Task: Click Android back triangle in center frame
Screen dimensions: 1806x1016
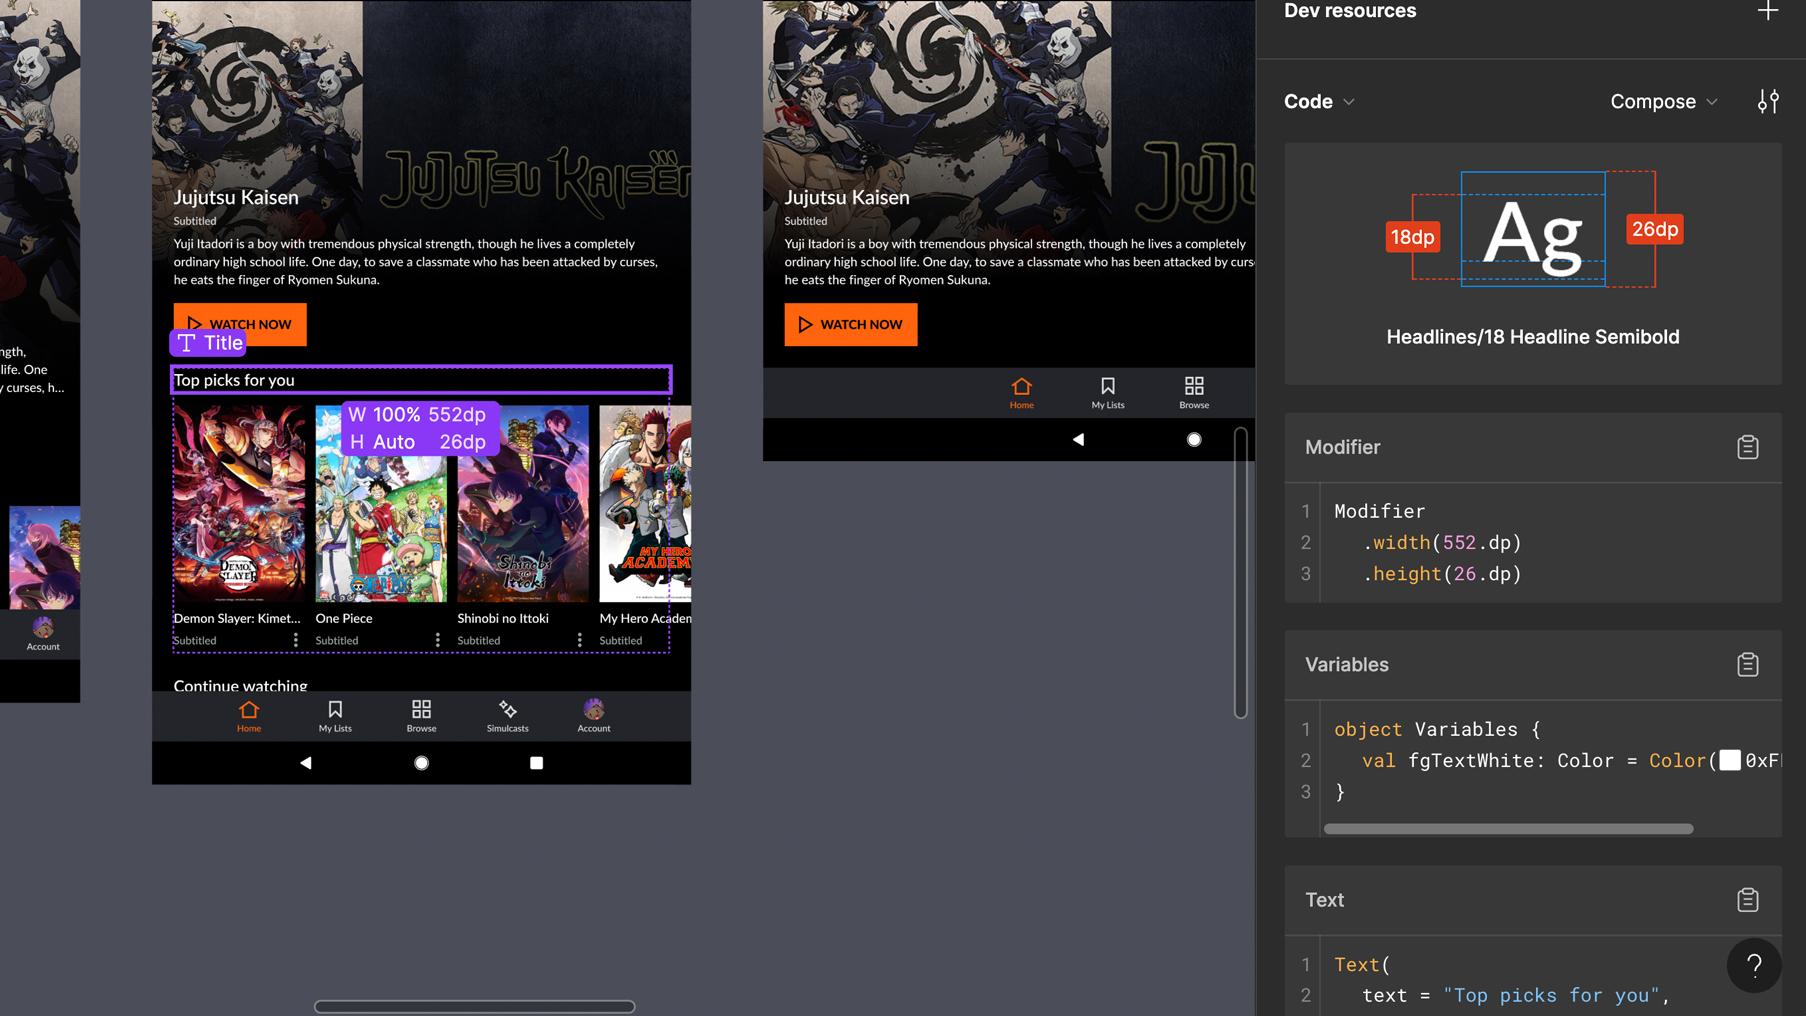Action: pos(306,763)
